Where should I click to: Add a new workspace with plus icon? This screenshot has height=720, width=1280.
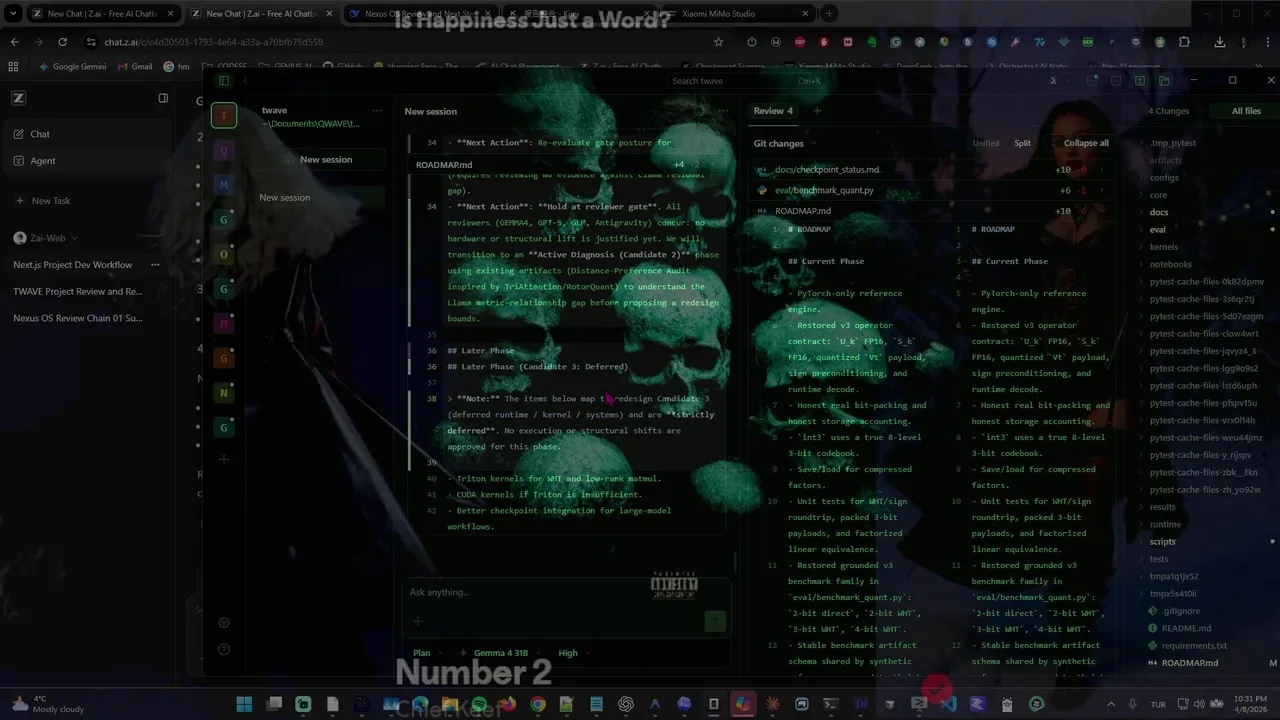(224, 460)
